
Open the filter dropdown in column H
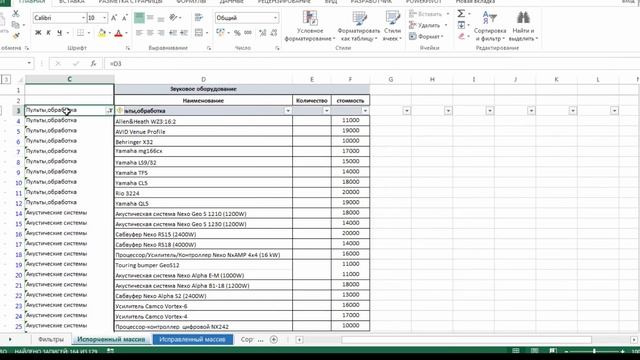[x=448, y=111]
